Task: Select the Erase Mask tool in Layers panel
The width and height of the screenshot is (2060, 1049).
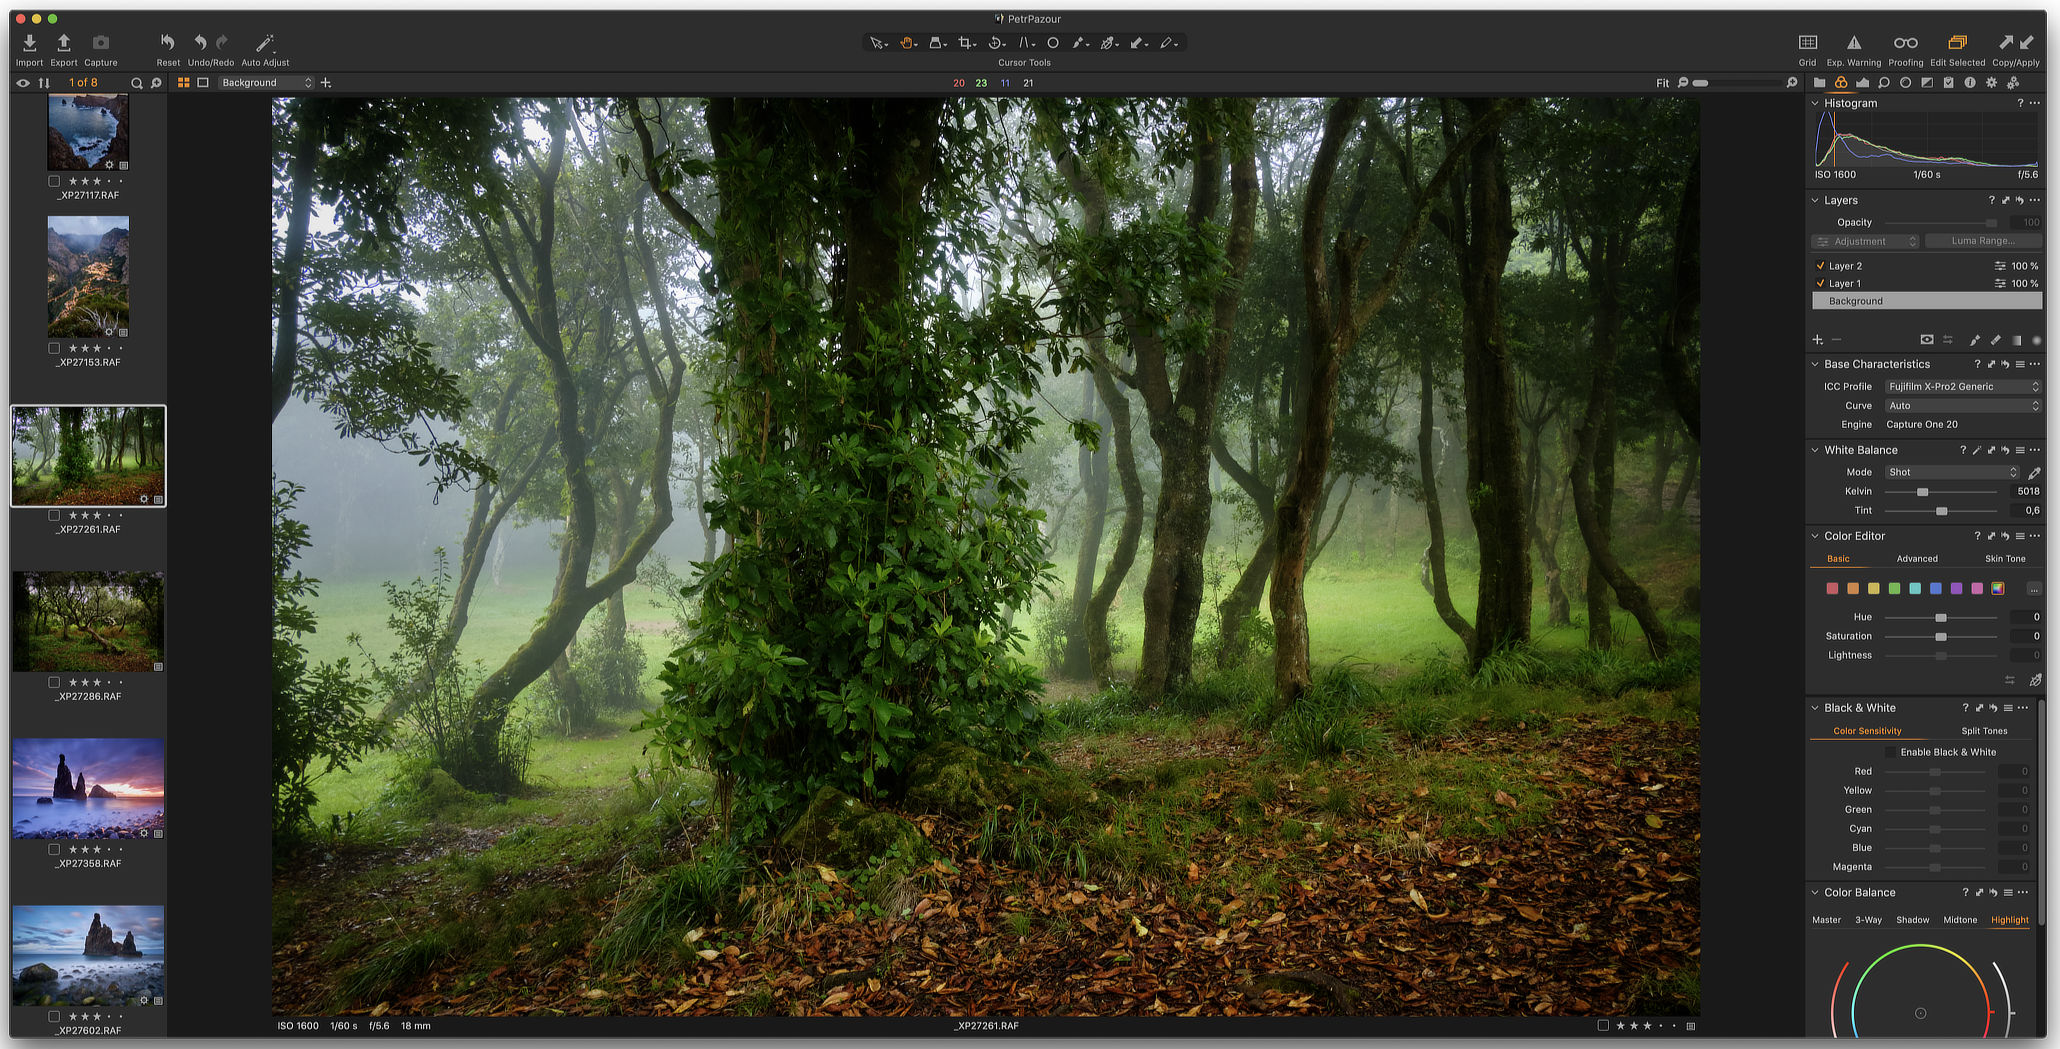Action: point(1995,340)
